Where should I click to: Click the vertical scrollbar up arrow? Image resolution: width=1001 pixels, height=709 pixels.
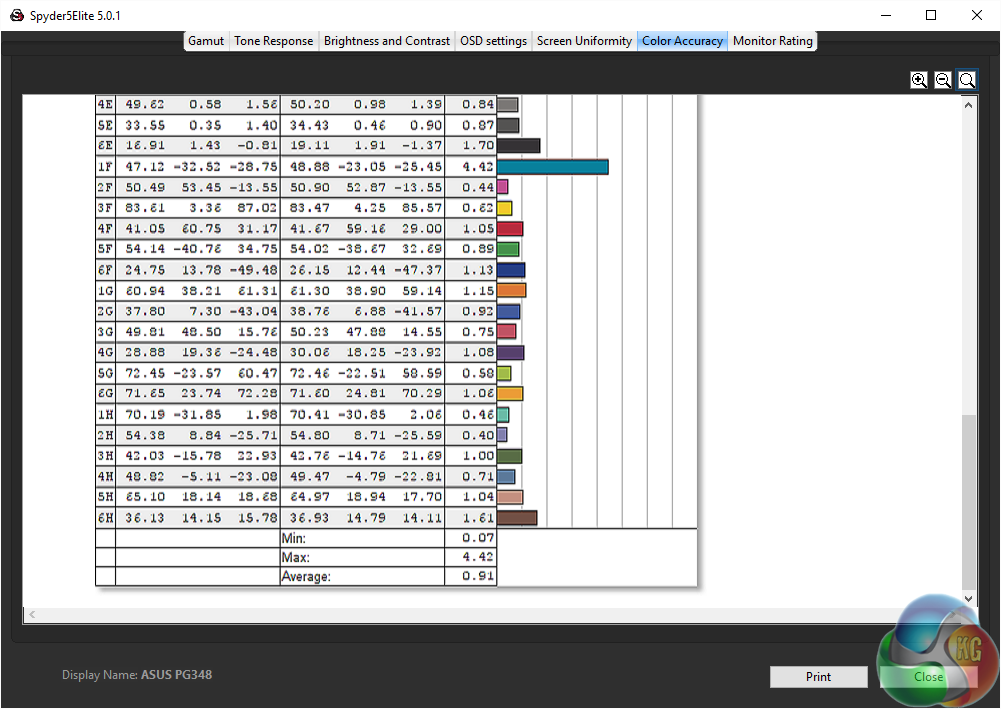pyautogui.click(x=968, y=105)
